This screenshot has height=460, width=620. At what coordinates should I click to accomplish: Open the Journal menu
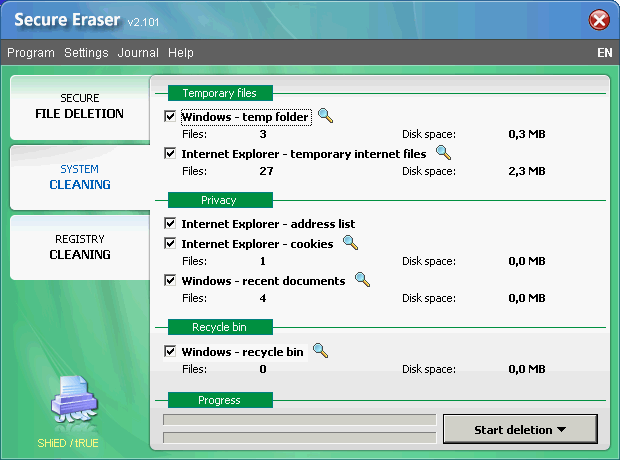[x=138, y=53]
